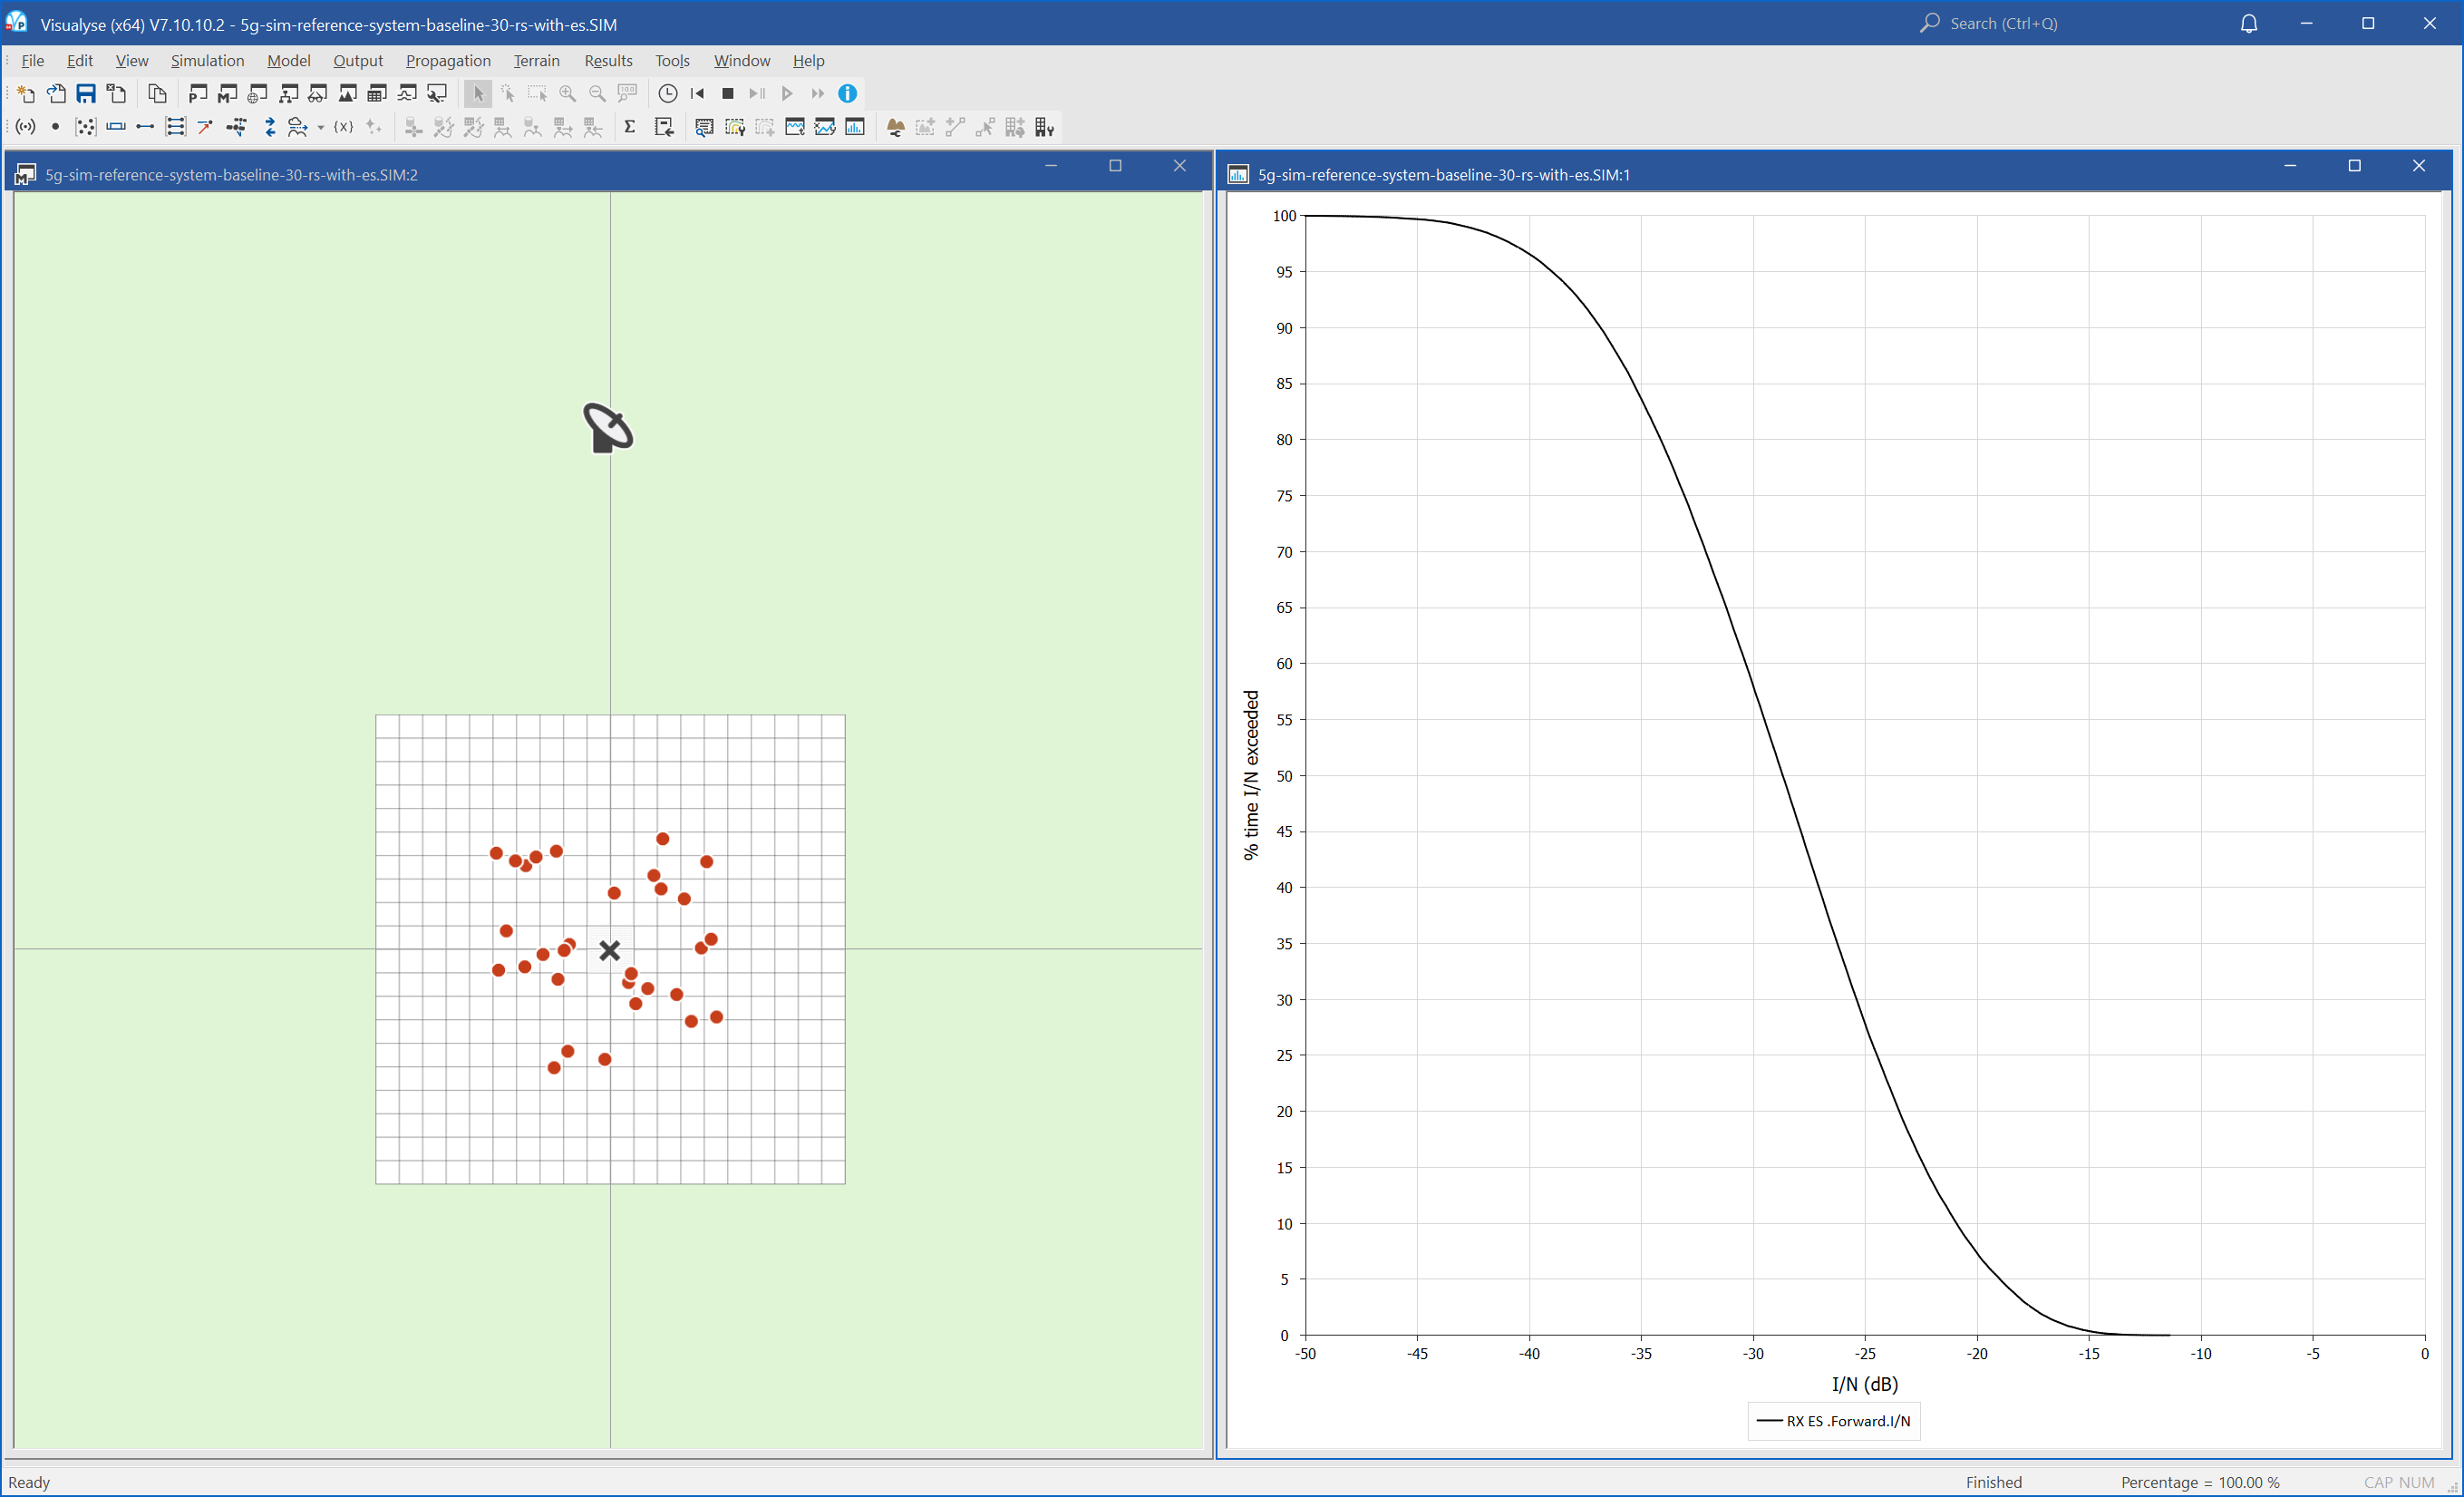Image resolution: width=2464 pixels, height=1497 pixels.
Task: Open the Edit menu
Action: 80,61
